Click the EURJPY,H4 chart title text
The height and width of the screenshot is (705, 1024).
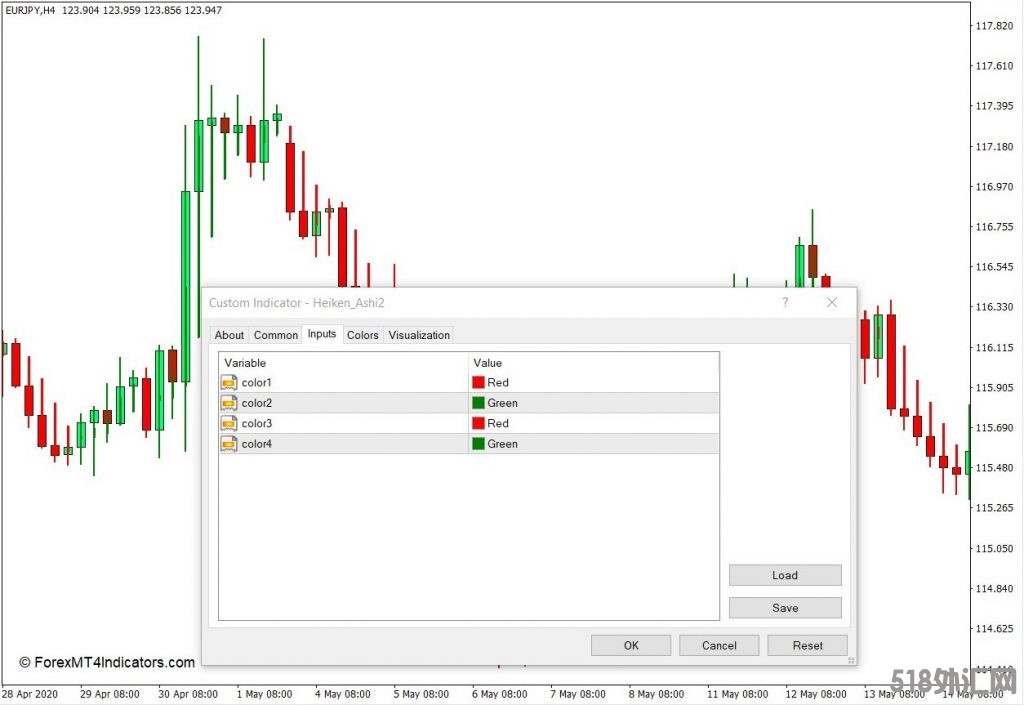click(30, 10)
